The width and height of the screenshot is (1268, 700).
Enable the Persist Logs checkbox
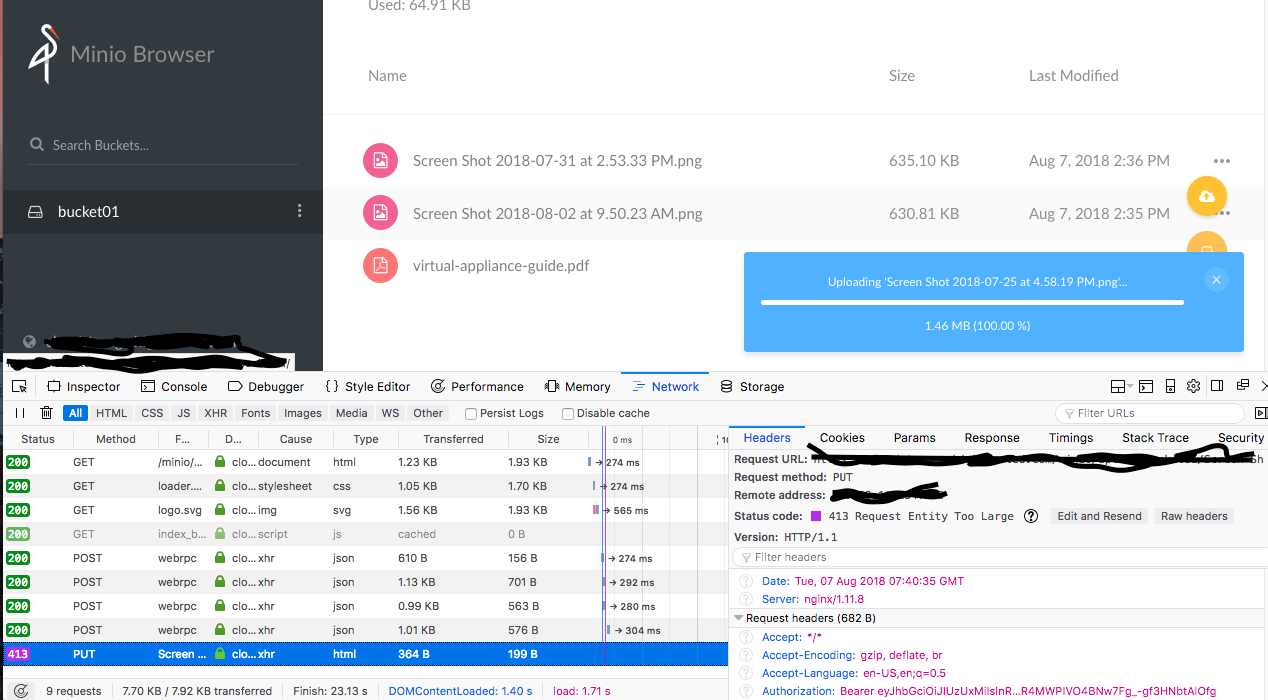(471, 414)
